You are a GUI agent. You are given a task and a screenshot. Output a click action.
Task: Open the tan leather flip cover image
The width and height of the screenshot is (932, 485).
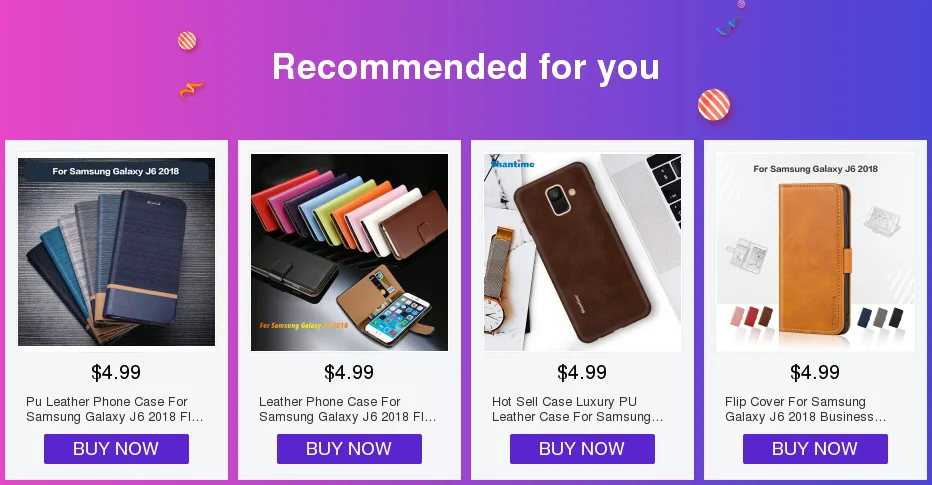pyautogui.click(x=816, y=252)
